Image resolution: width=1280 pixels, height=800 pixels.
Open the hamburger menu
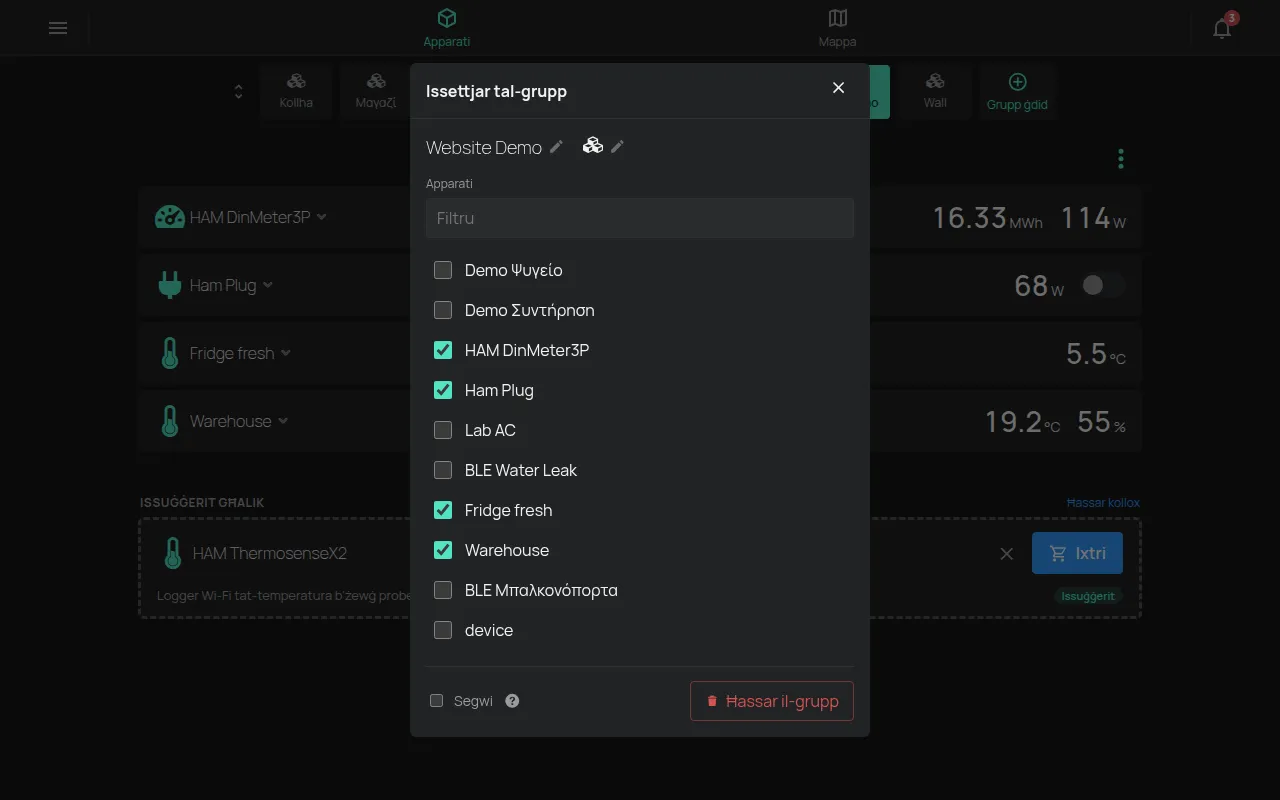point(58,28)
